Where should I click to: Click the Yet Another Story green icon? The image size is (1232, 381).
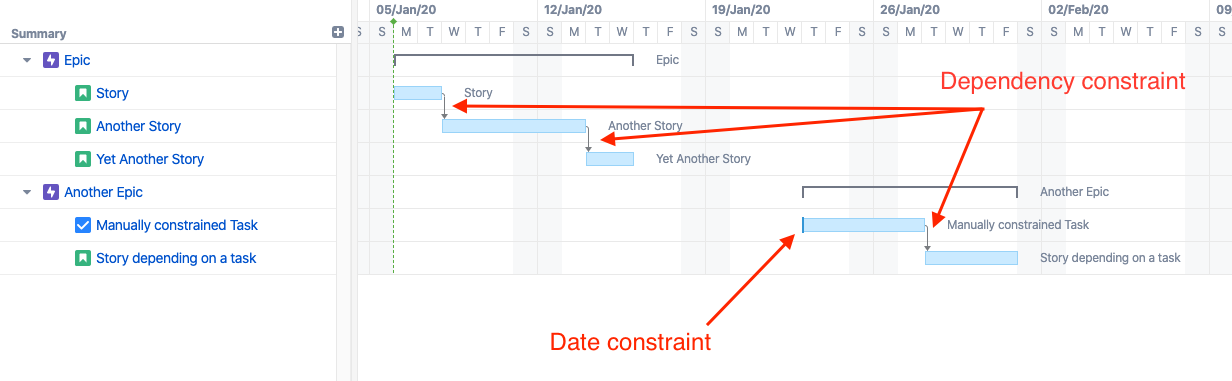click(83, 159)
